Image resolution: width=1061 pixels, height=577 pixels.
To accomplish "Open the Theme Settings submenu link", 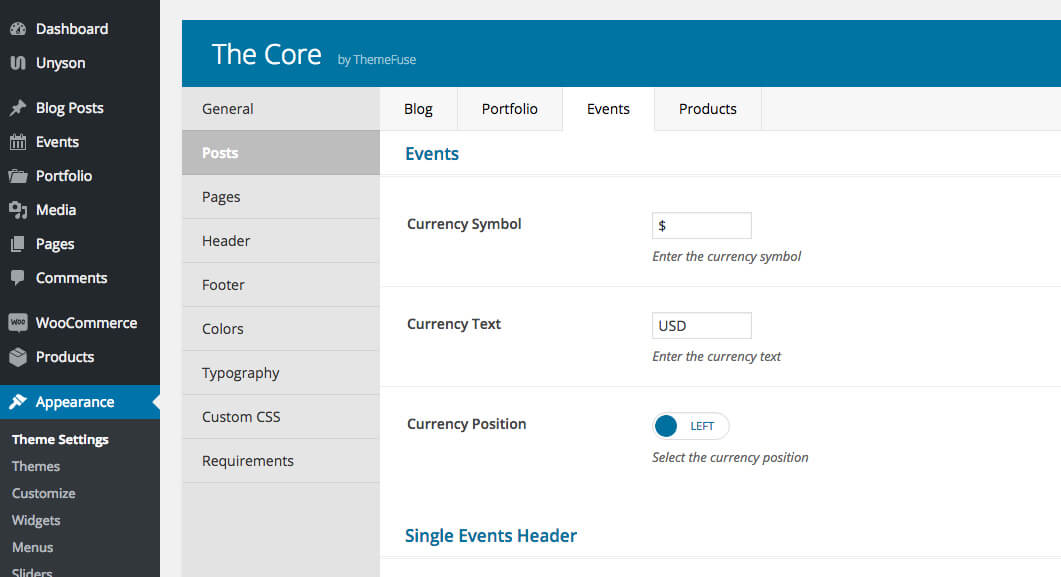I will (60, 440).
